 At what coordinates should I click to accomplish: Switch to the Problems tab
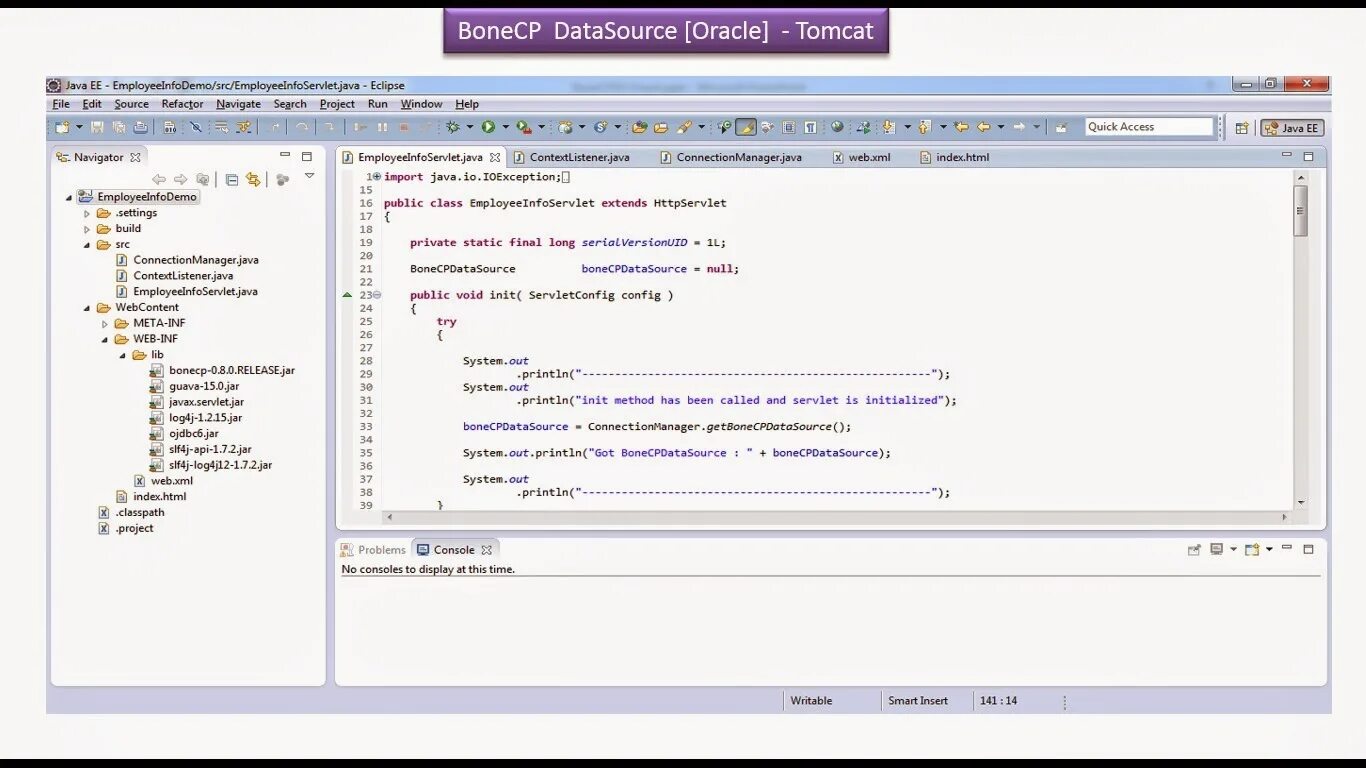(x=374, y=550)
